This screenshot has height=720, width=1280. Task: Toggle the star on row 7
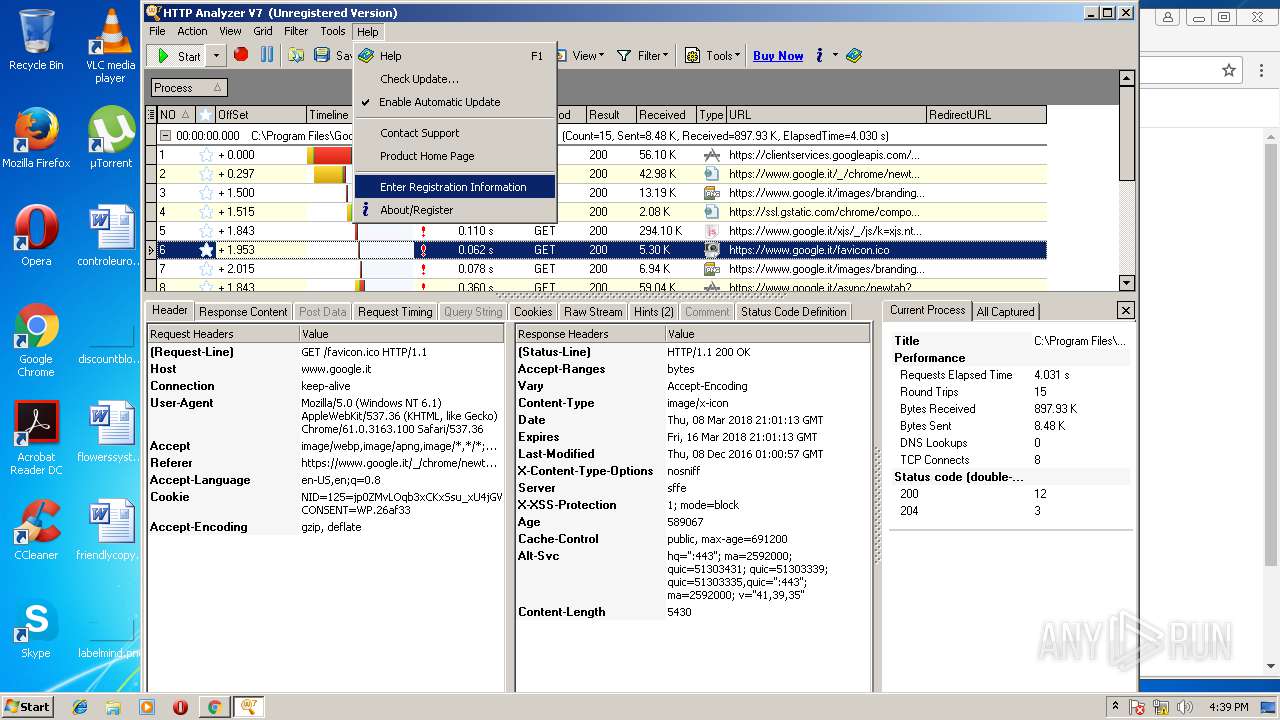click(x=206, y=269)
